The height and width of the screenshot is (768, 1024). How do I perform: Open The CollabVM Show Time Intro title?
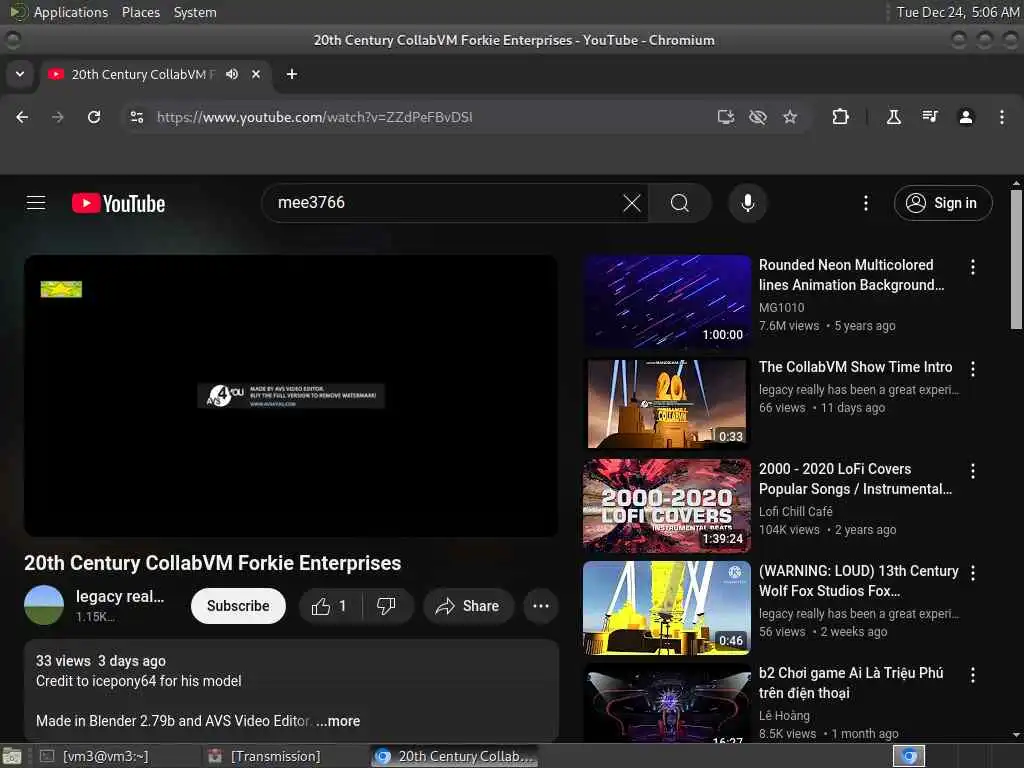(x=856, y=367)
